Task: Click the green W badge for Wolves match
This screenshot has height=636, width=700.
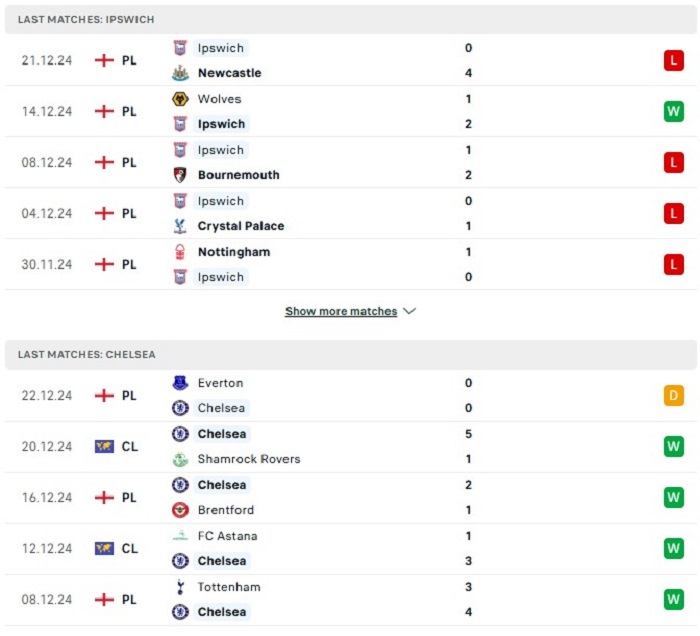Action: point(674,111)
